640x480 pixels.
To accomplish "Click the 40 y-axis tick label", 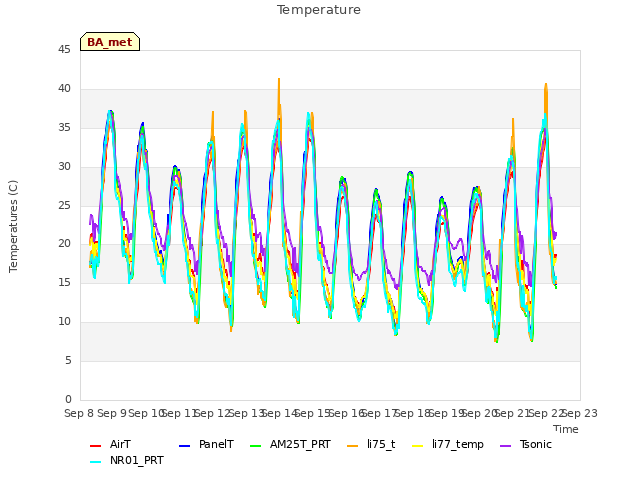I will coord(64,89).
